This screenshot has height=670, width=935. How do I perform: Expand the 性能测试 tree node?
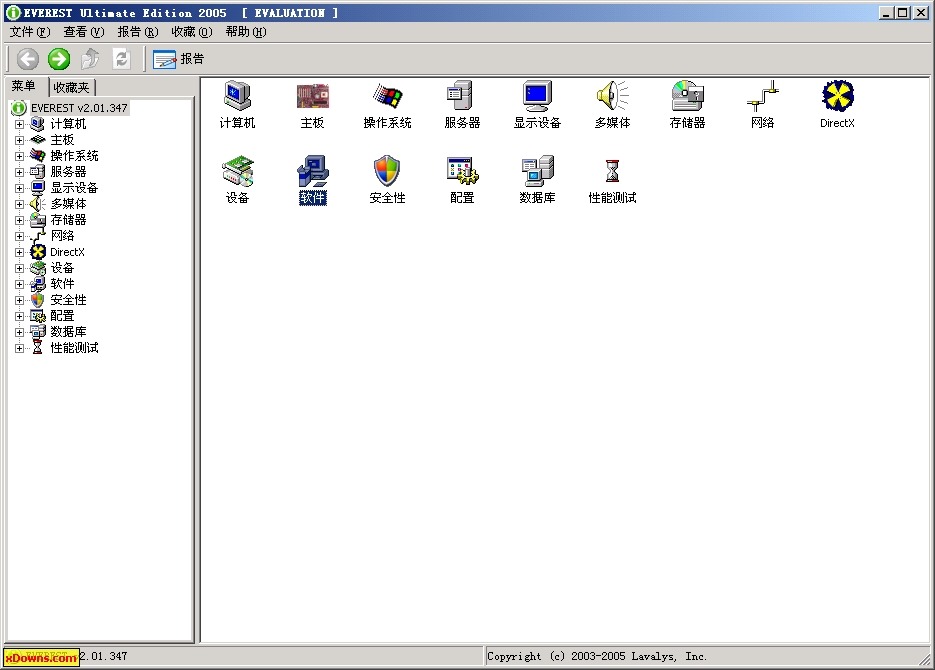19,349
